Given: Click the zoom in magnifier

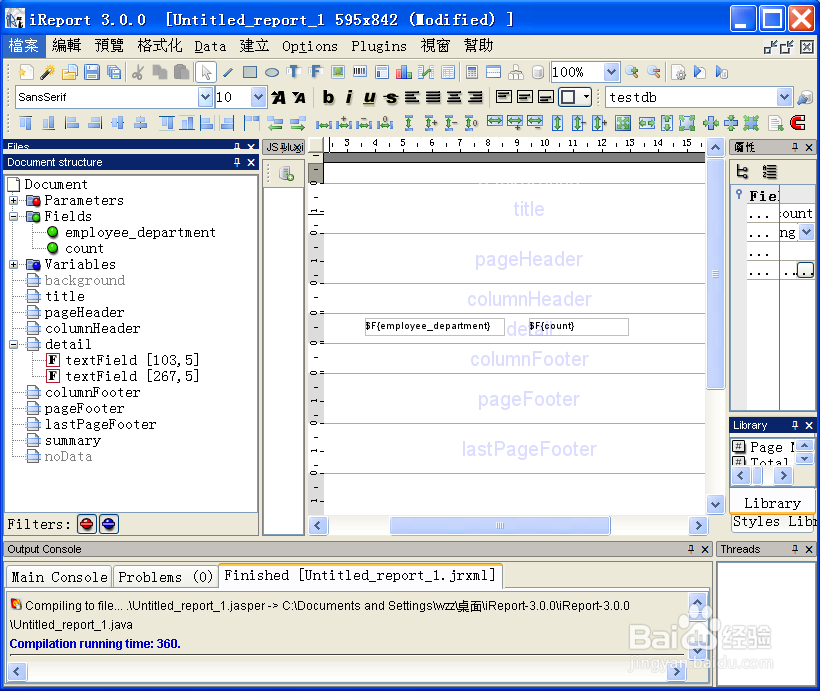Looking at the screenshot, I should [x=632, y=72].
